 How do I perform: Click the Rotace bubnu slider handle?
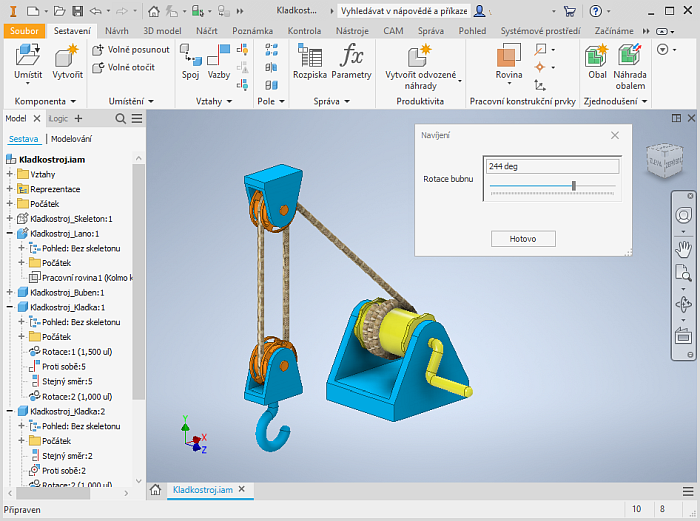573,185
